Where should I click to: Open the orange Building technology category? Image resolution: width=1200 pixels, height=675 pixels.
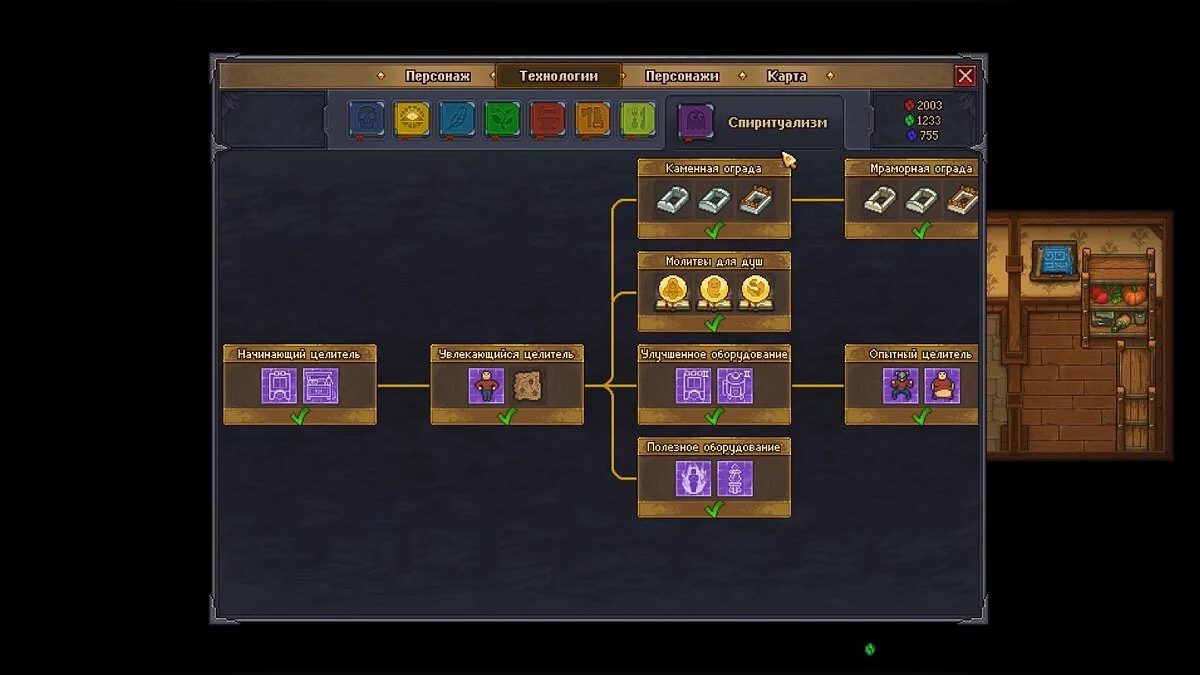(x=592, y=119)
